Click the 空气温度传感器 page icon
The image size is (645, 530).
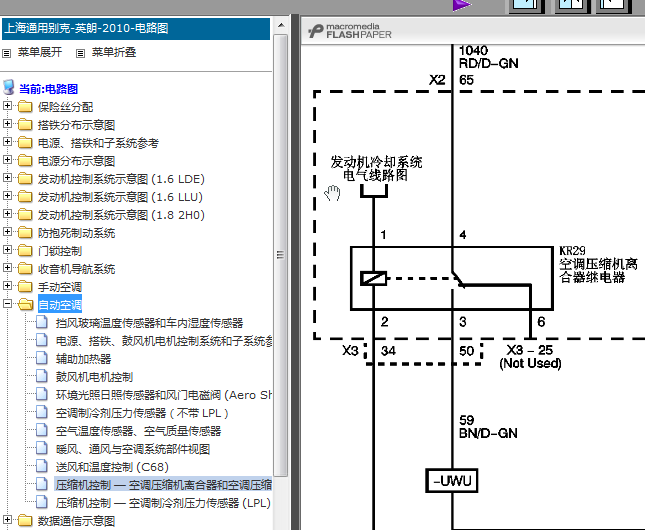(42, 430)
